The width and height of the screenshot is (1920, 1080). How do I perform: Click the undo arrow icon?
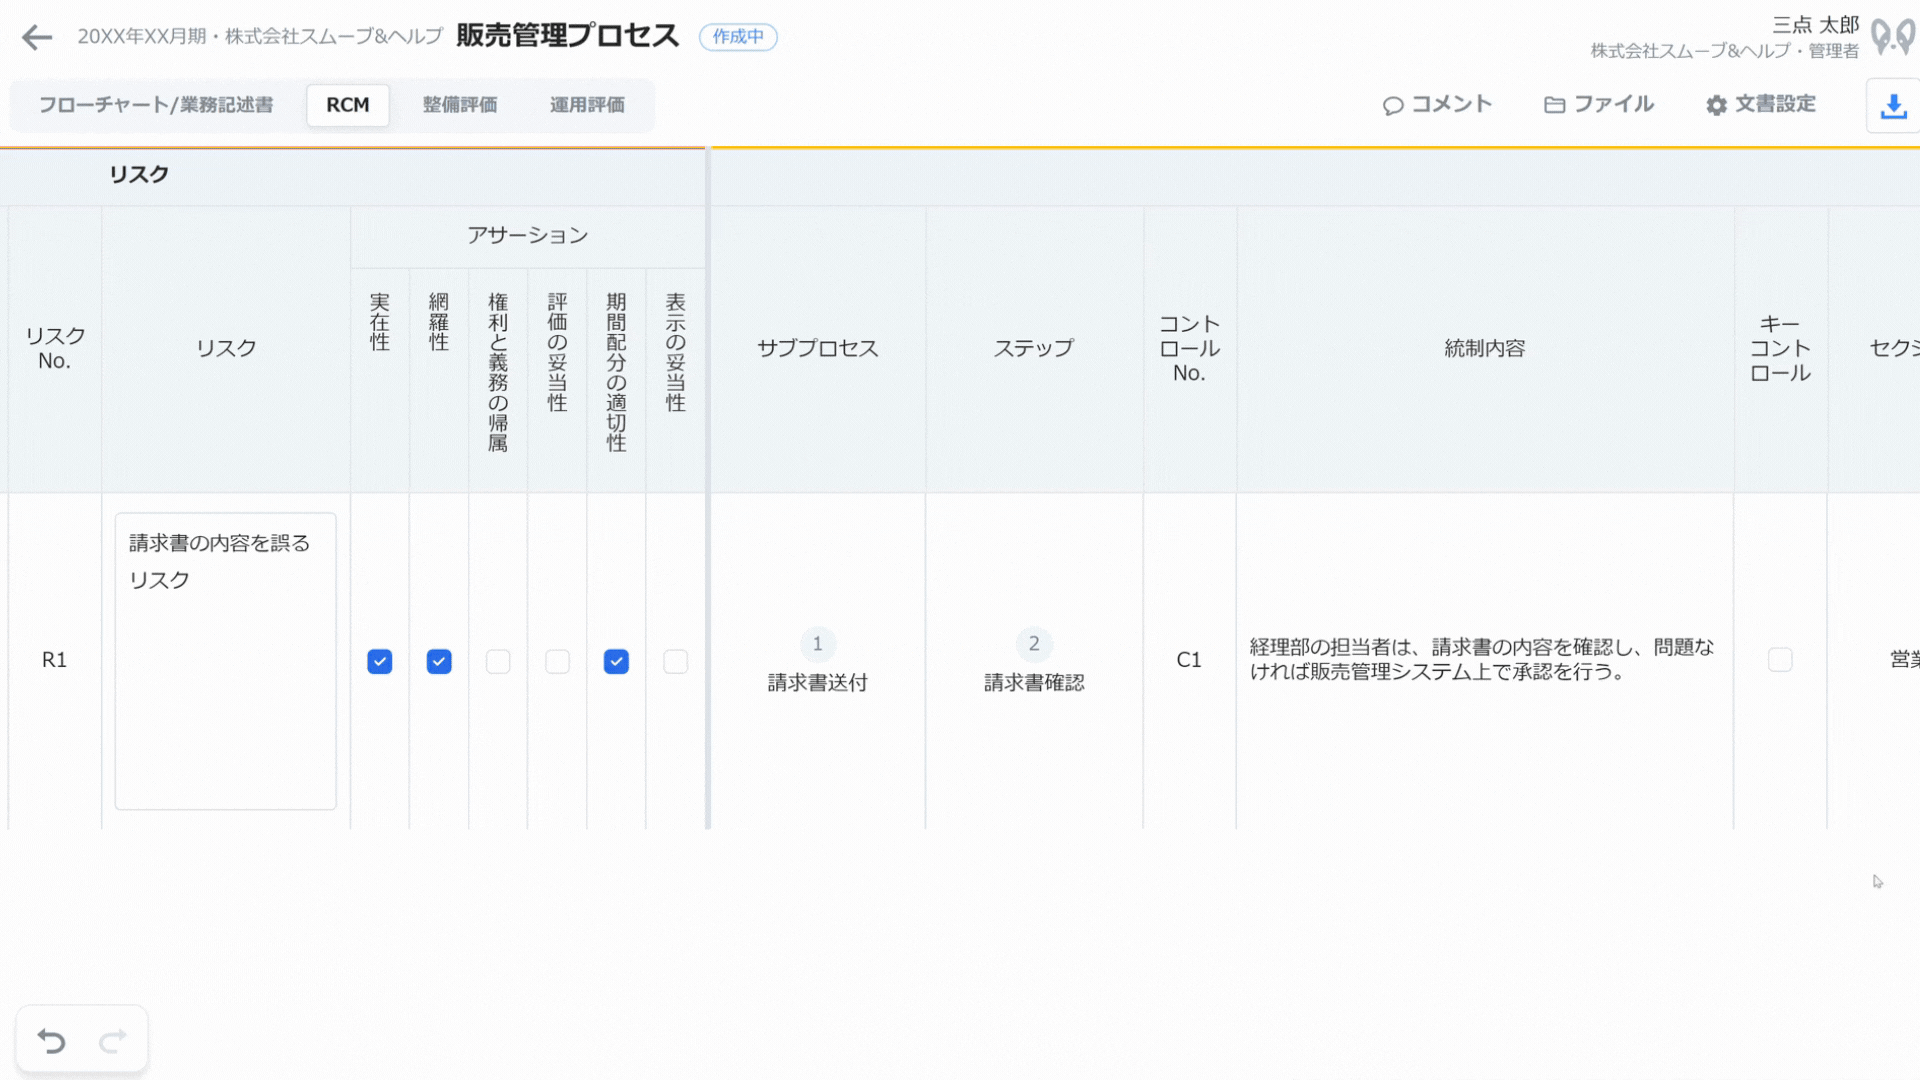pyautogui.click(x=52, y=1041)
